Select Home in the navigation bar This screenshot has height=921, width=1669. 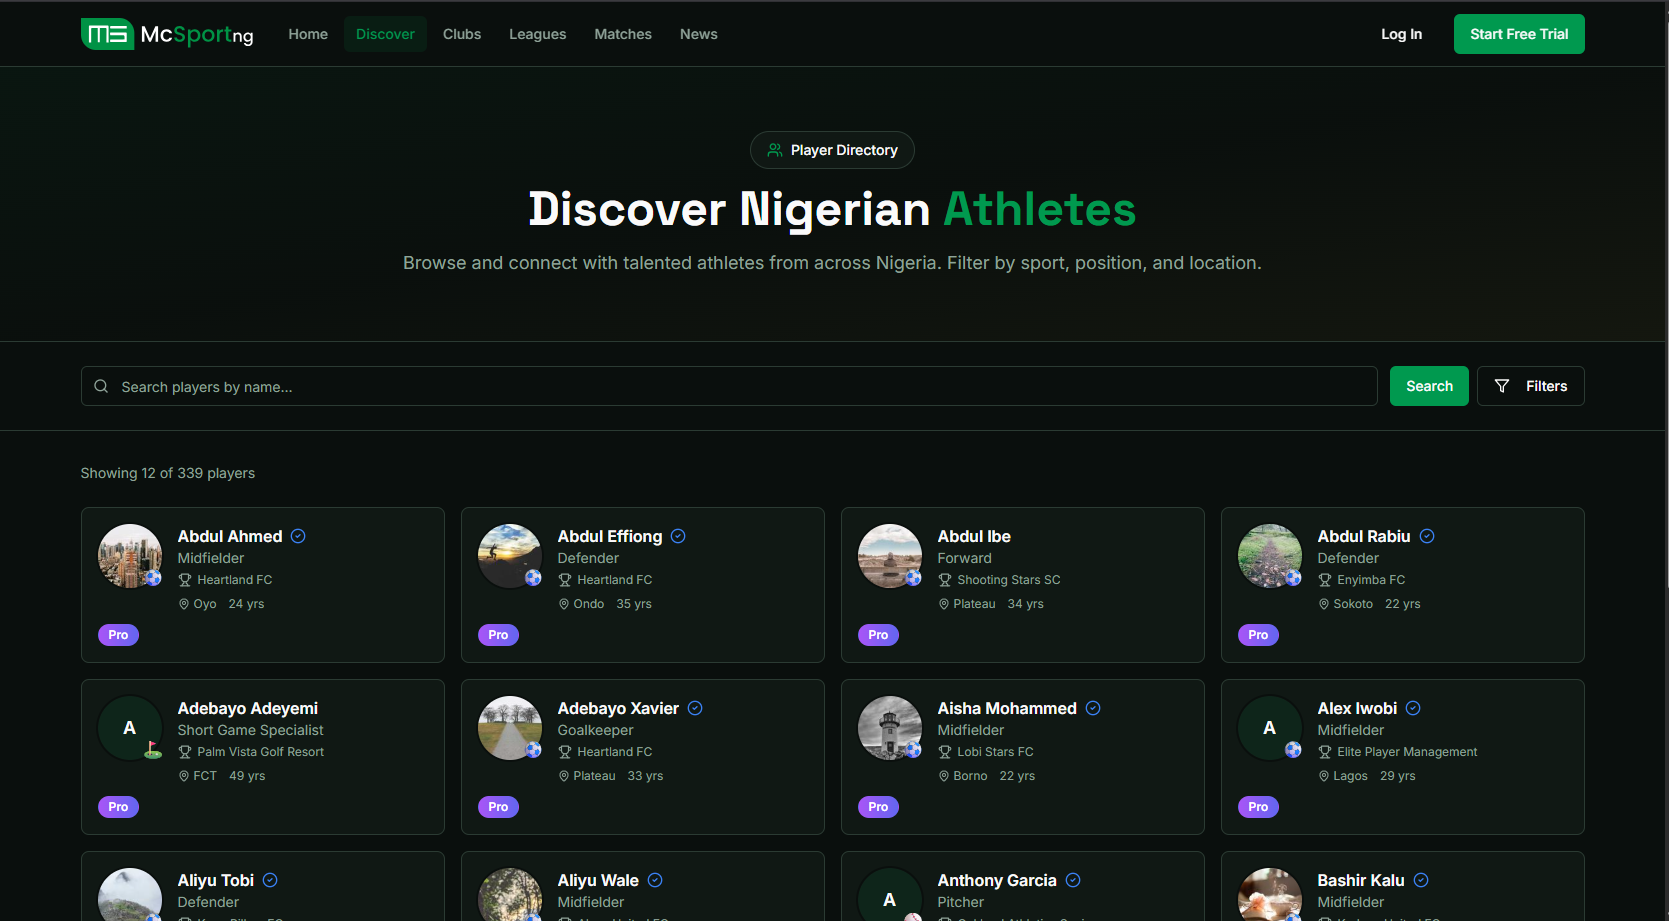coord(307,33)
